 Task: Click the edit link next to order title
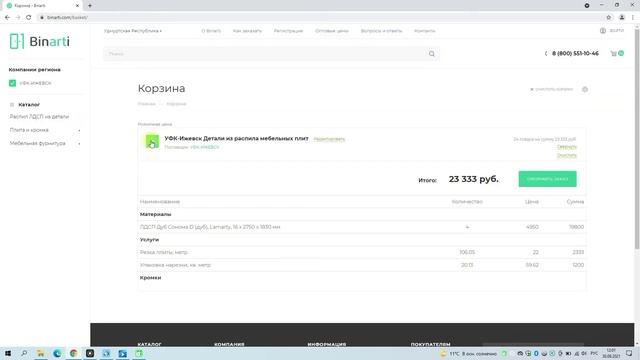(x=329, y=139)
